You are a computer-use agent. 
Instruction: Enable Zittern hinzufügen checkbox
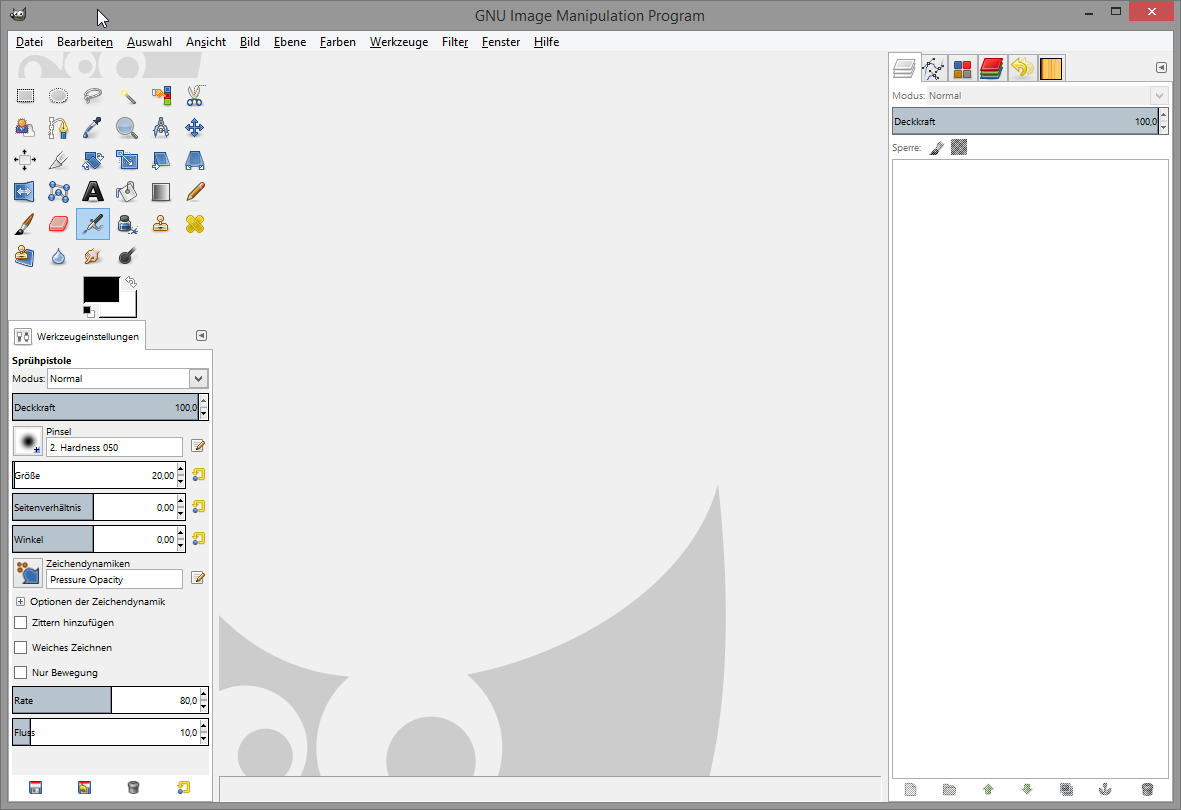(21, 623)
